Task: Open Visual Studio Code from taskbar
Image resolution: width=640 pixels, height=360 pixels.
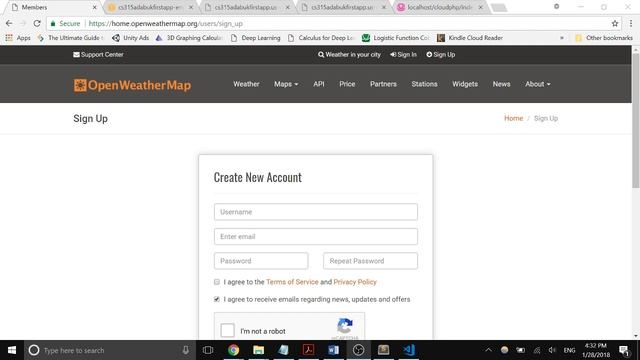Action: click(409, 350)
